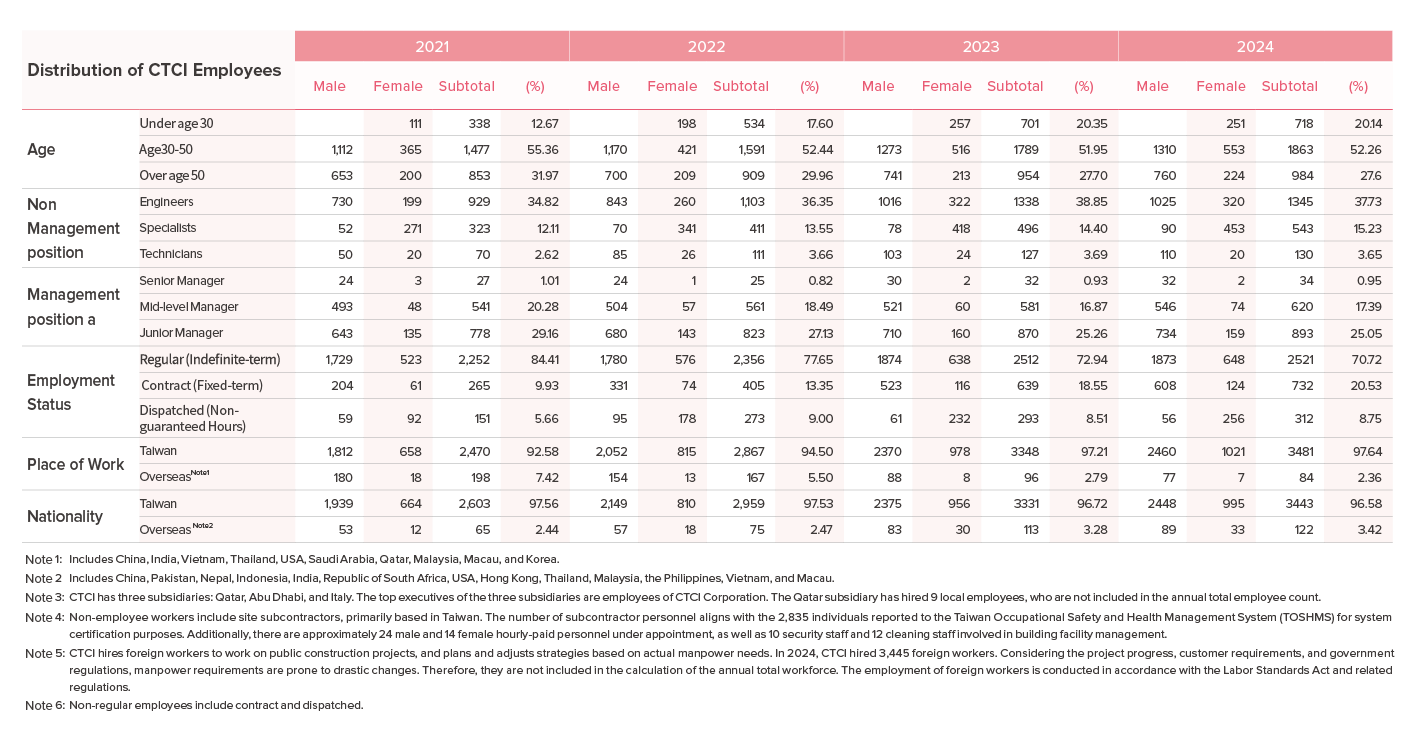Click the Note 4 footnote about non-employee workers
This screenshot has height=751, width=1418.
tap(709, 625)
